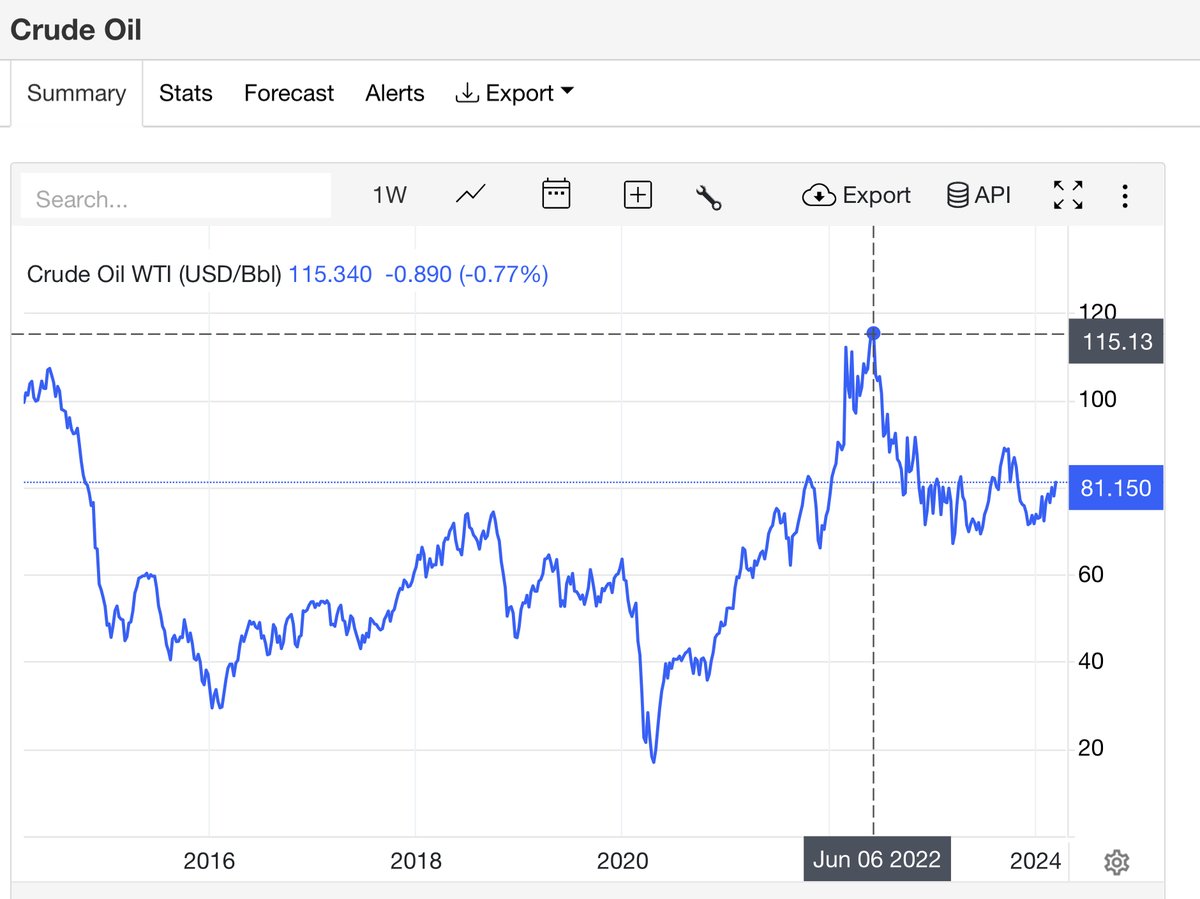Click the 2020 axis label
This screenshot has width=1200, height=899.
point(621,860)
